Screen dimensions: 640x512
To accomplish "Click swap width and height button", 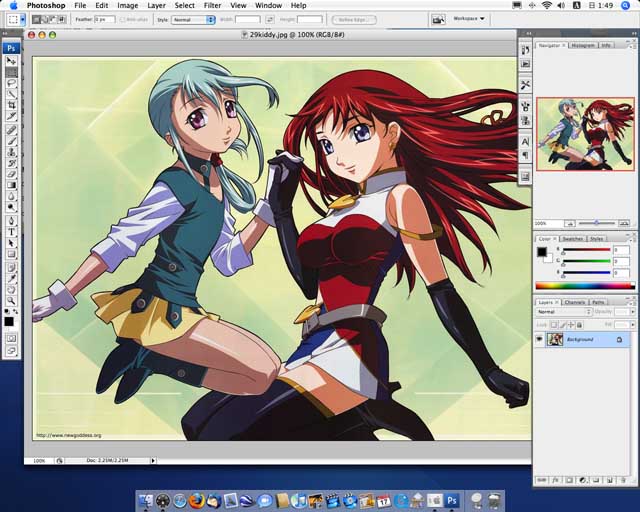I will [x=269, y=20].
